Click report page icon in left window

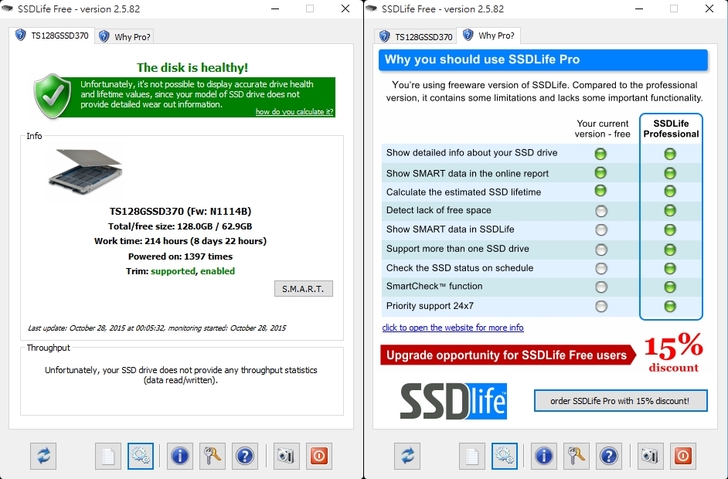[x=108, y=456]
